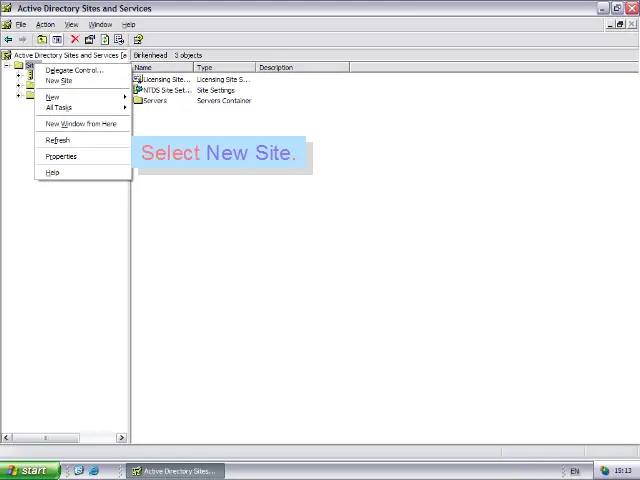The height and width of the screenshot is (480, 640).
Task: Collapse the Sites tree node
Action: click(7, 65)
